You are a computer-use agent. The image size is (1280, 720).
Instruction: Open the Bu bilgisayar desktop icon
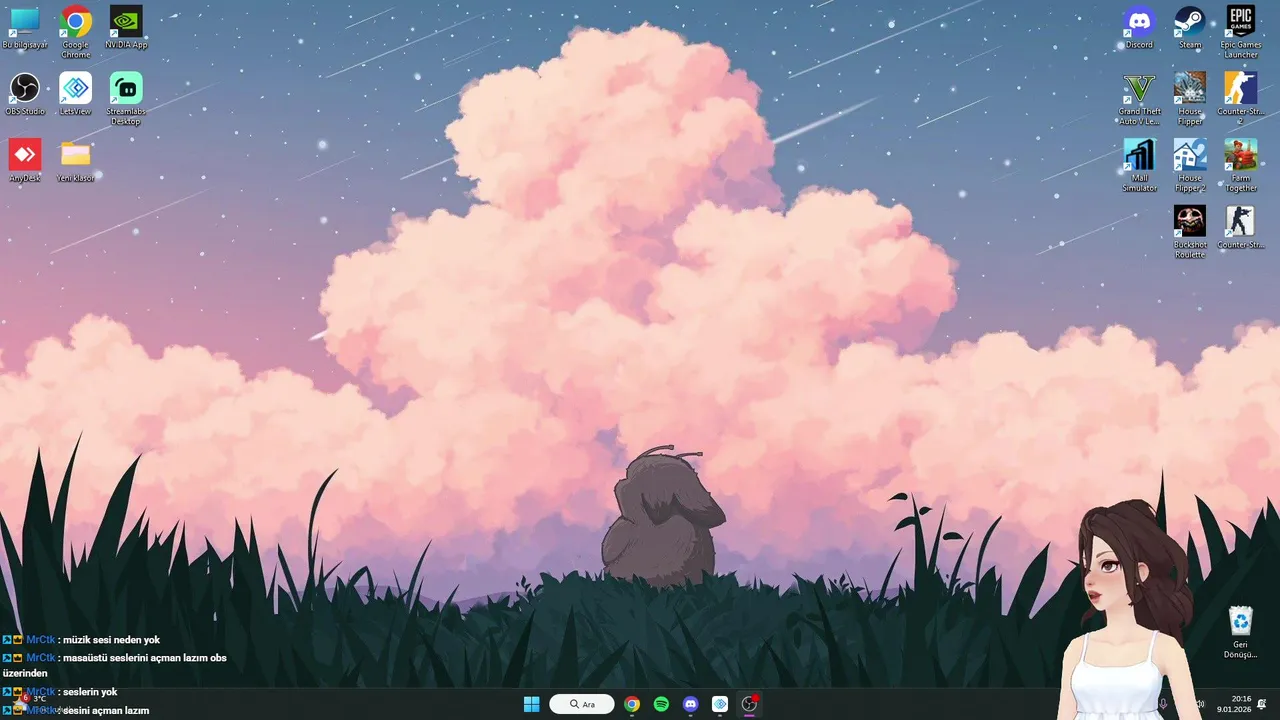25,28
